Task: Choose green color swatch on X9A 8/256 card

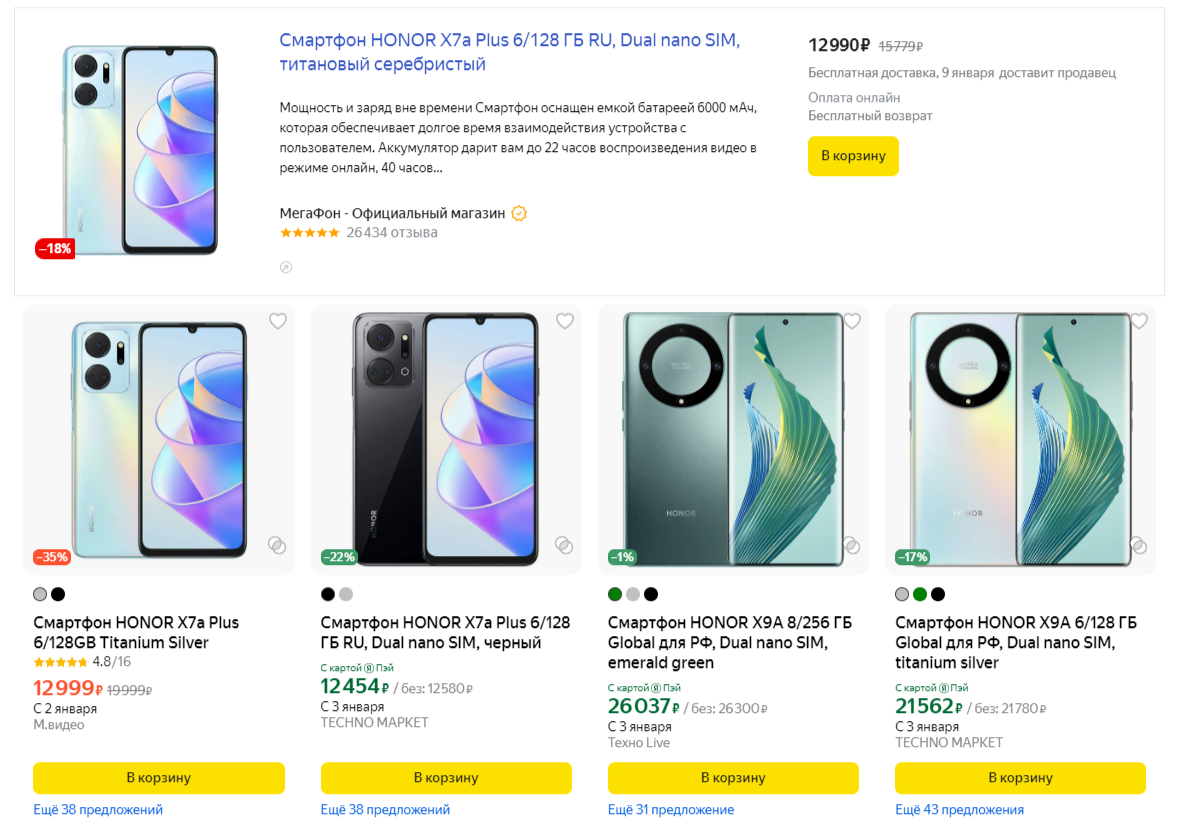Action: point(615,594)
